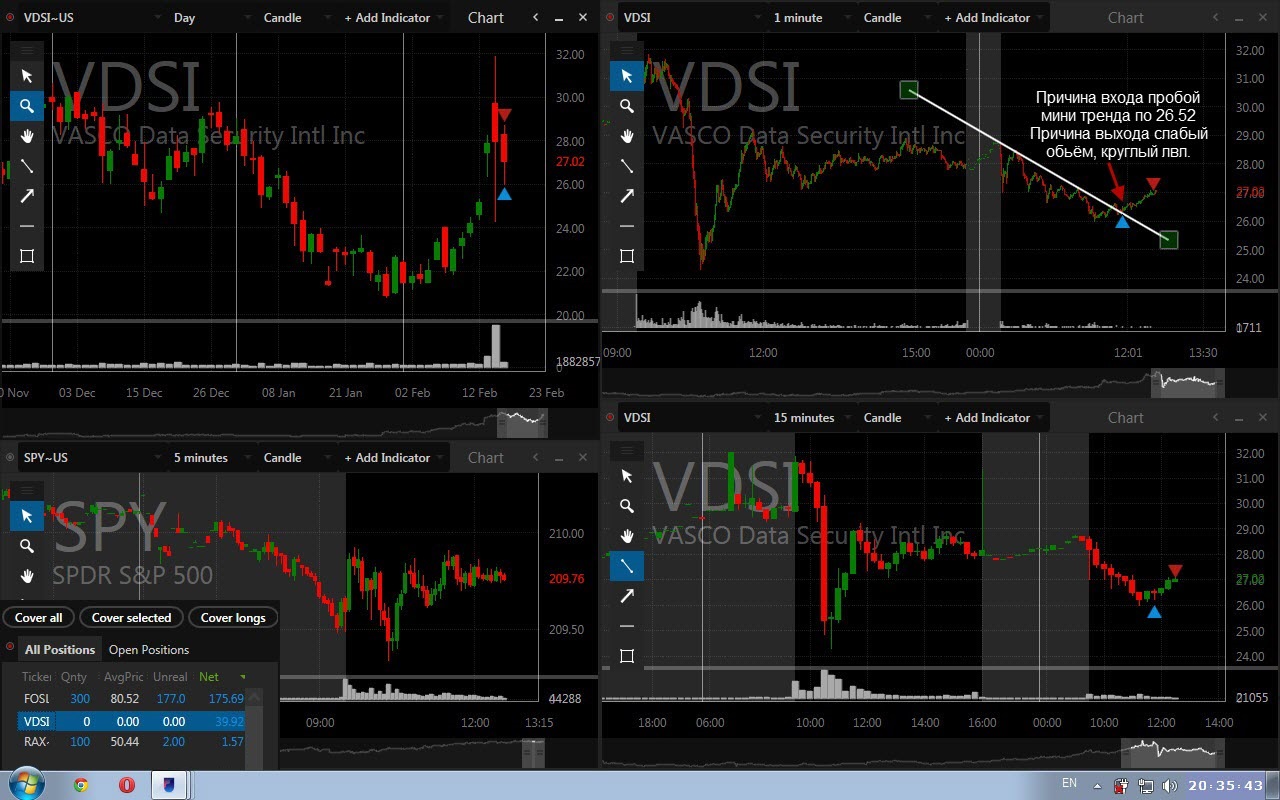Image resolution: width=1280 pixels, height=800 pixels.
Task: Select the pointer tool in VDSI 1 minute chart
Action: coord(627,76)
